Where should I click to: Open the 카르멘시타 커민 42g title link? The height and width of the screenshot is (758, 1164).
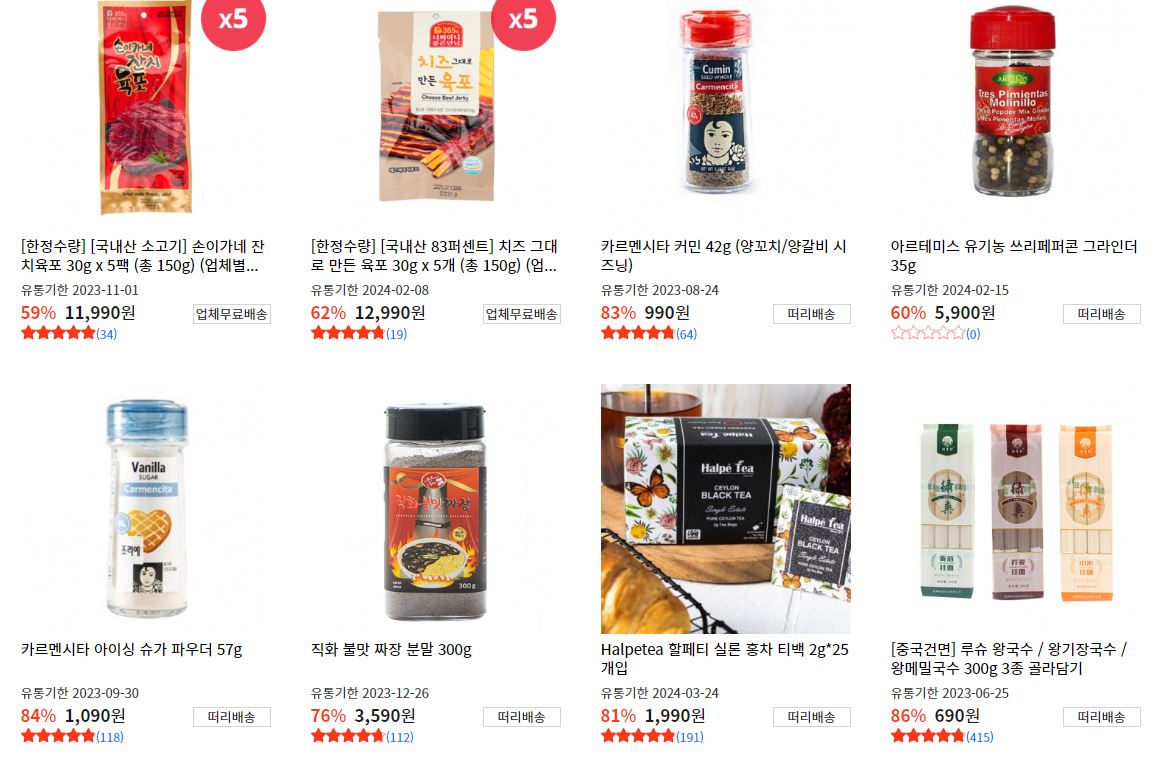[724, 255]
